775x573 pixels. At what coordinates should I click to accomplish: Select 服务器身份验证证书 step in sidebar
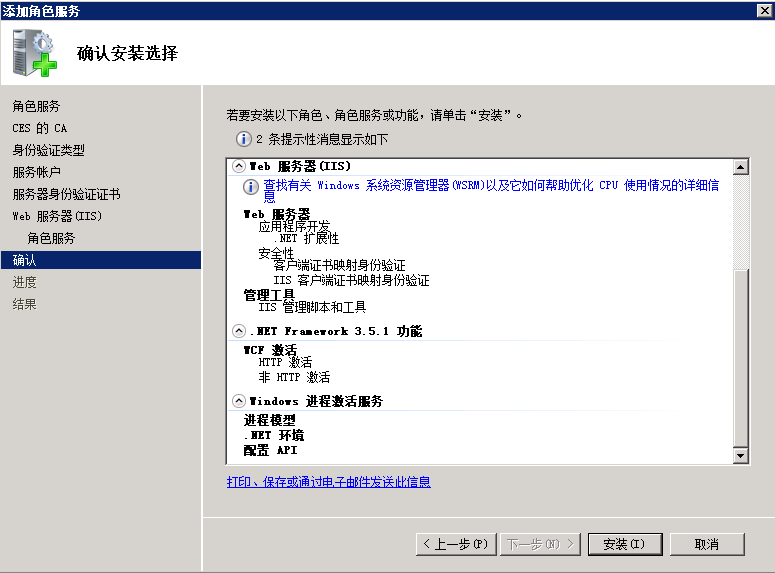point(66,194)
